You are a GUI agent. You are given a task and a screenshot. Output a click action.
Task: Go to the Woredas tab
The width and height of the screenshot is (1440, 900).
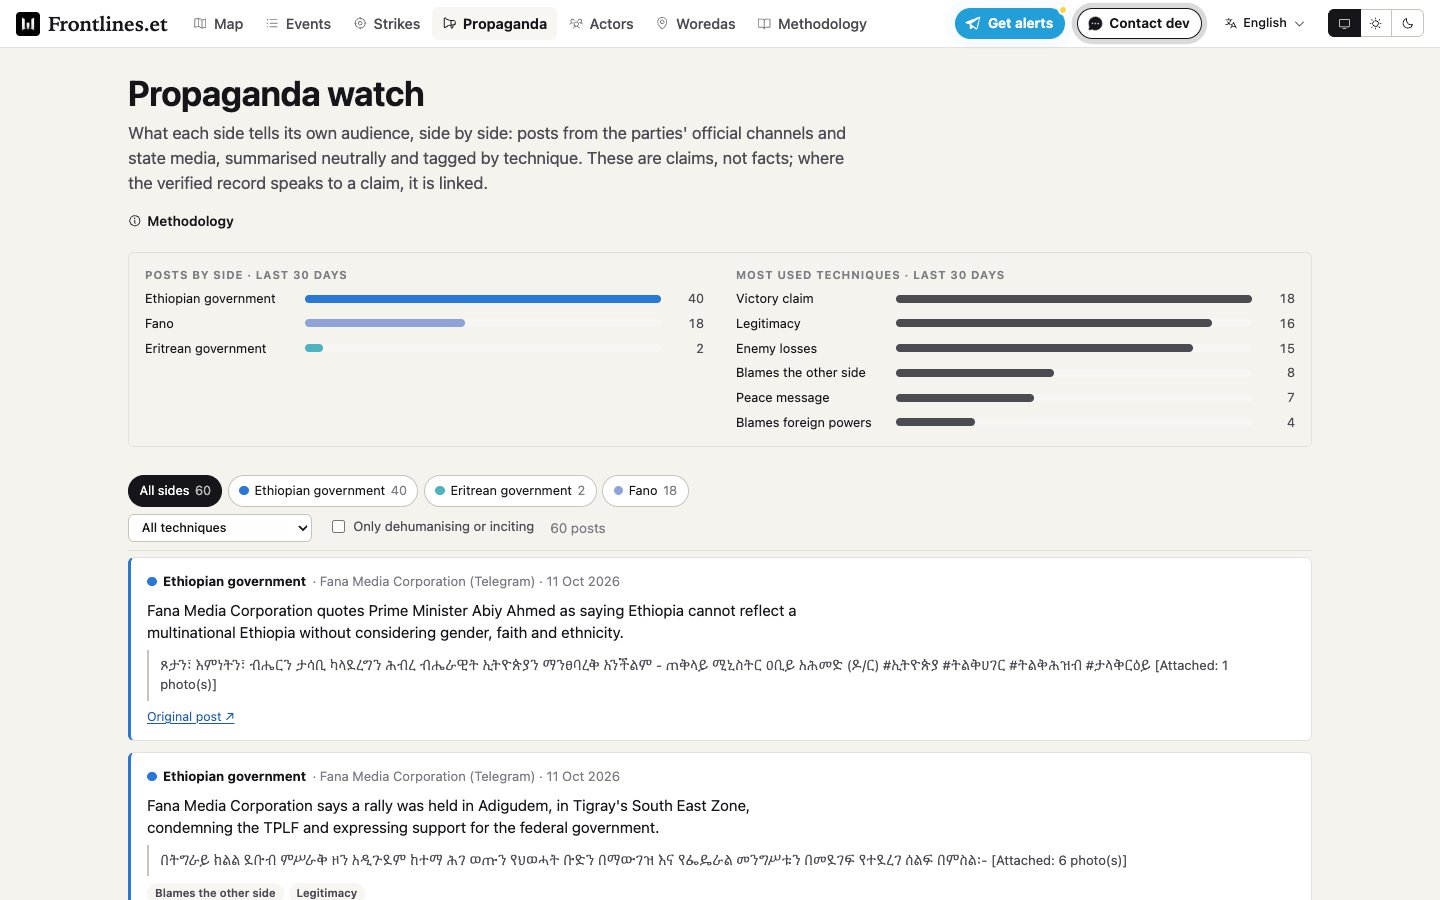point(696,24)
